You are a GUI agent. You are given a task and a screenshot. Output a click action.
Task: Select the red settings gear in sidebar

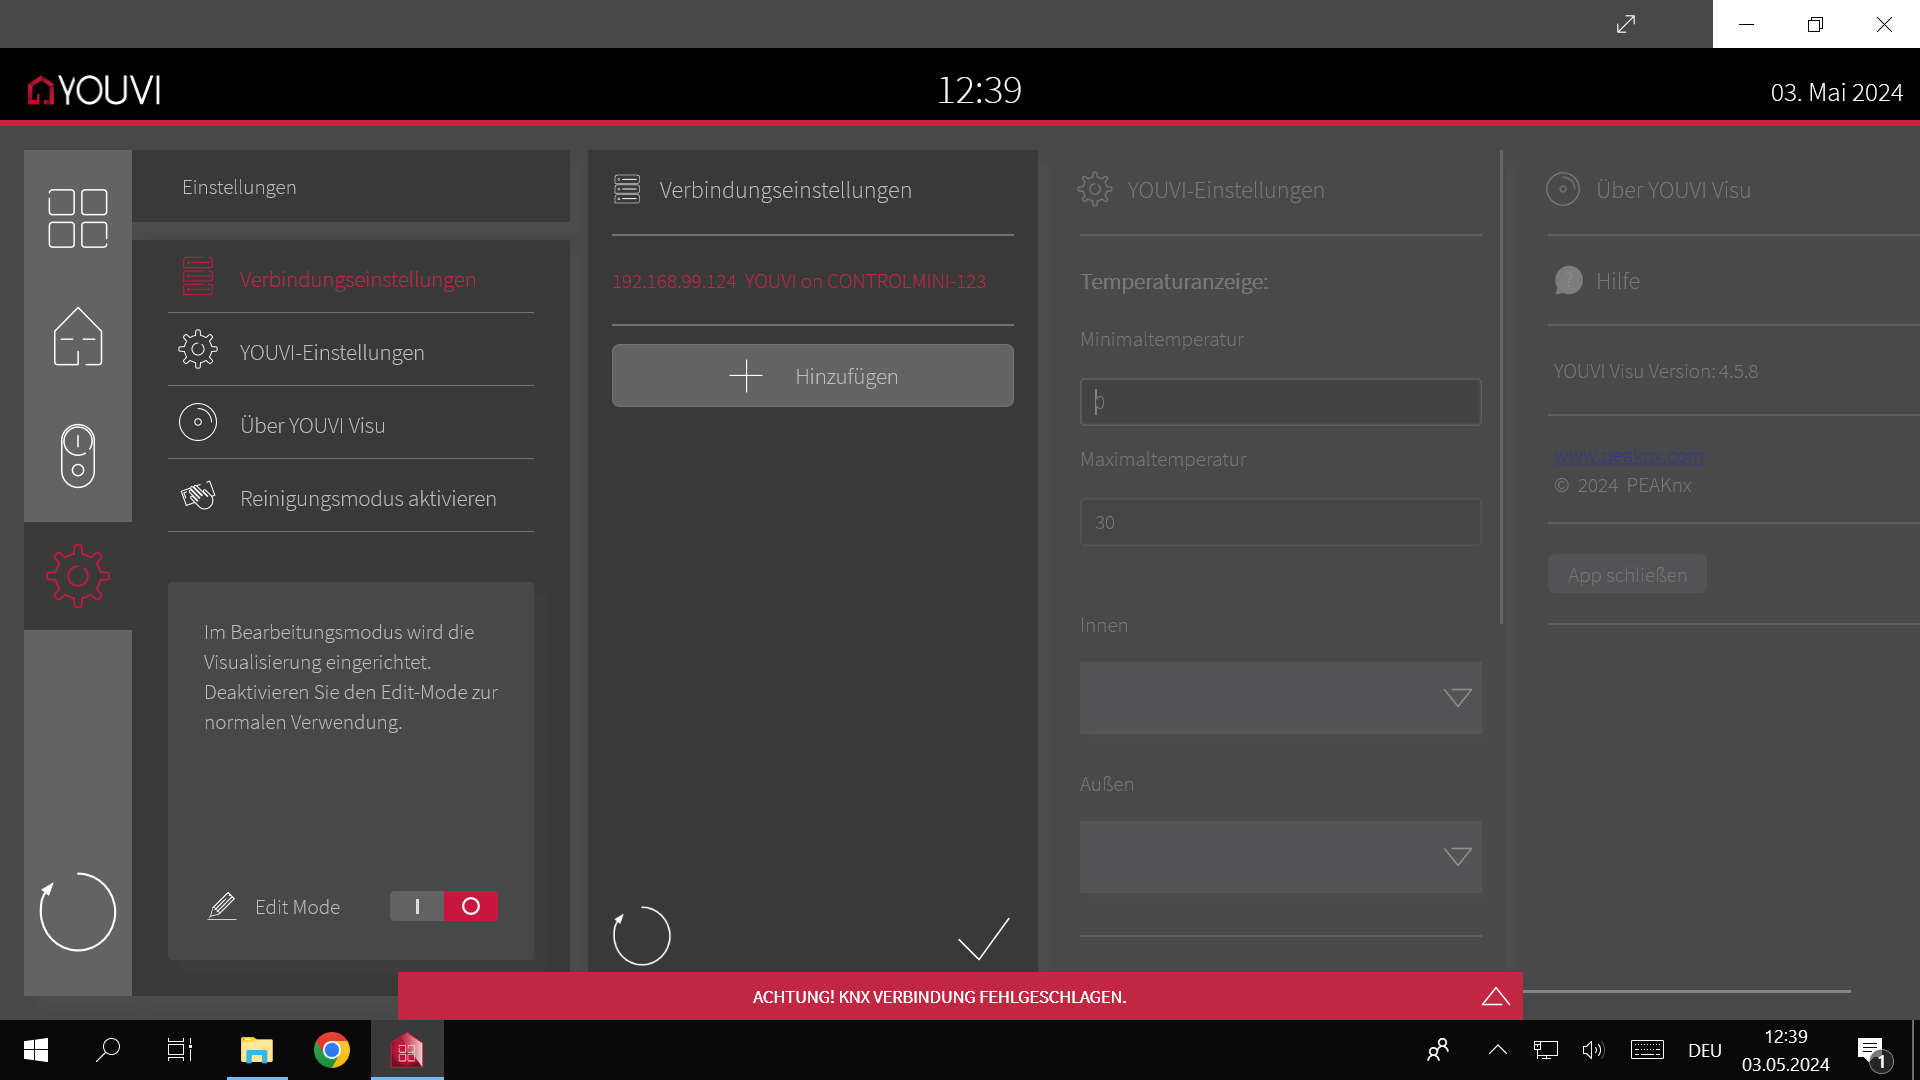click(78, 576)
